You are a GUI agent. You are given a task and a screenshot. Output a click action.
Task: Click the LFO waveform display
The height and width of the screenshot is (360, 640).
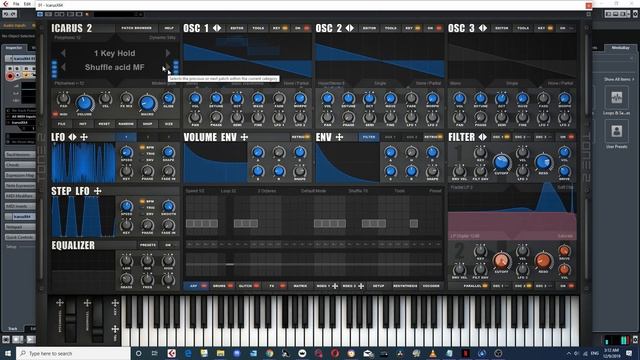[83, 162]
